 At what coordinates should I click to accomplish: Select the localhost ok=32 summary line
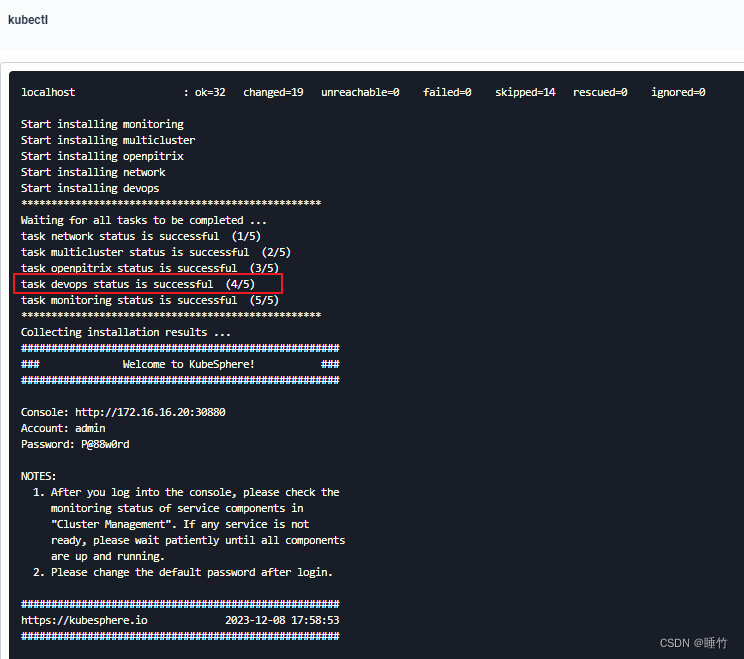pyautogui.click(x=363, y=92)
